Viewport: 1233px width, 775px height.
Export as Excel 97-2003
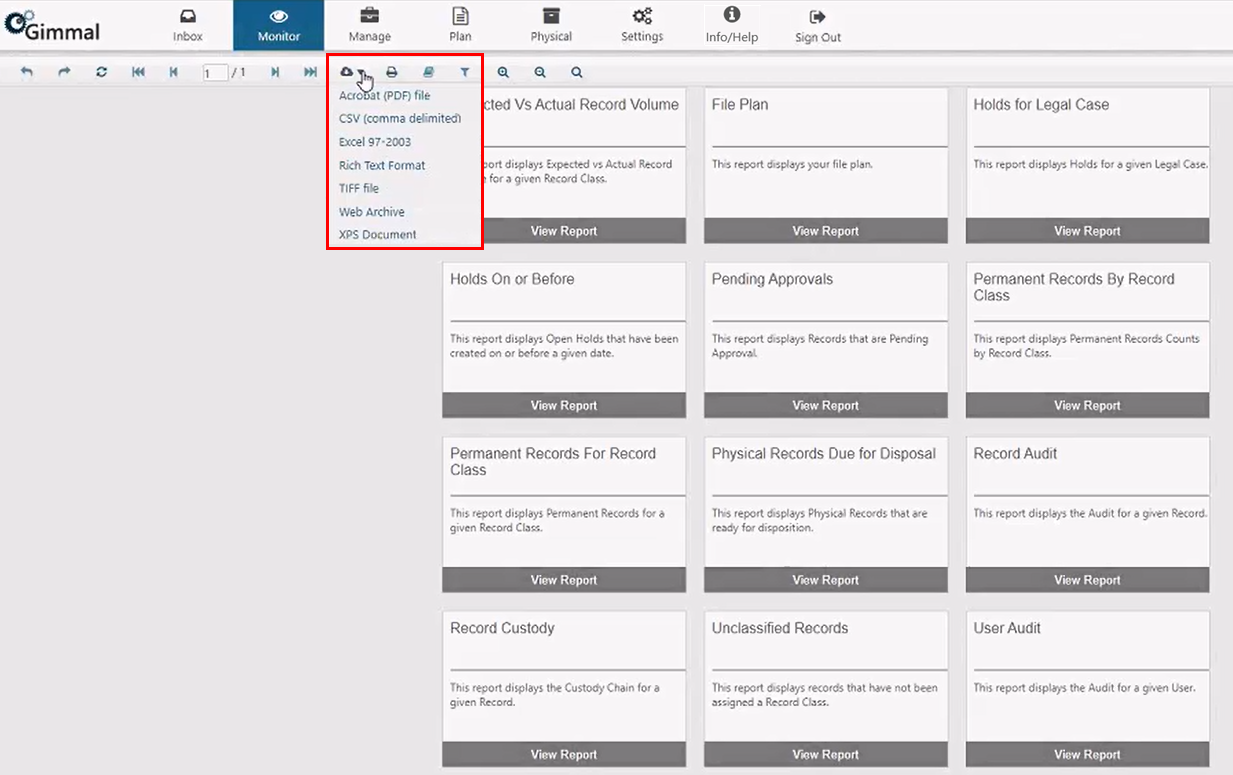[x=374, y=142]
